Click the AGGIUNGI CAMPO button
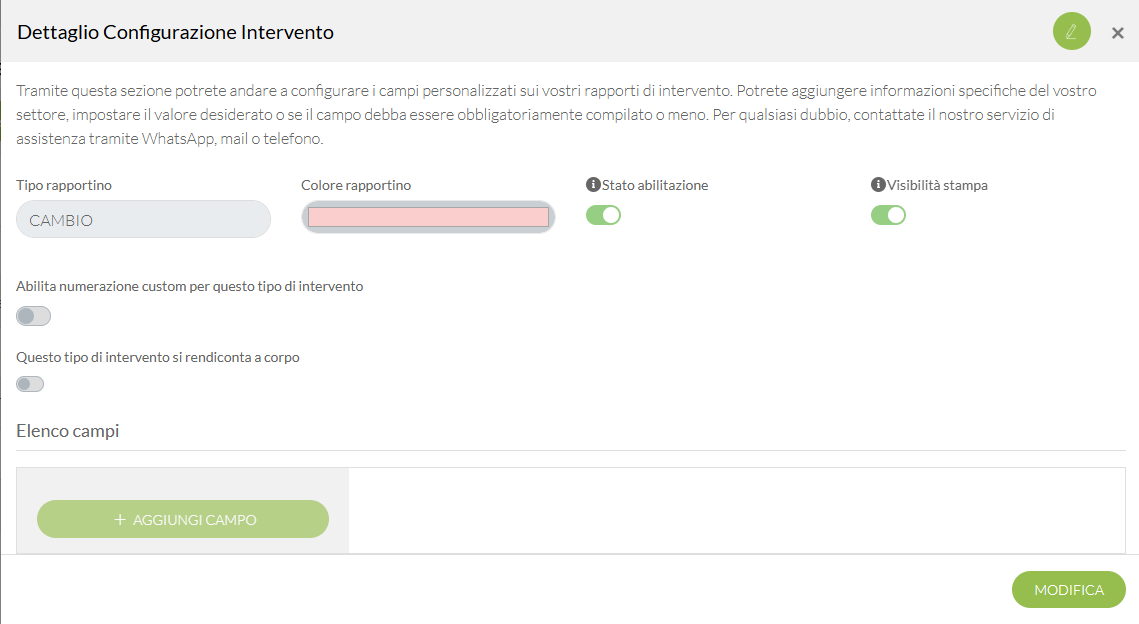The height and width of the screenshot is (624, 1139). point(183,519)
